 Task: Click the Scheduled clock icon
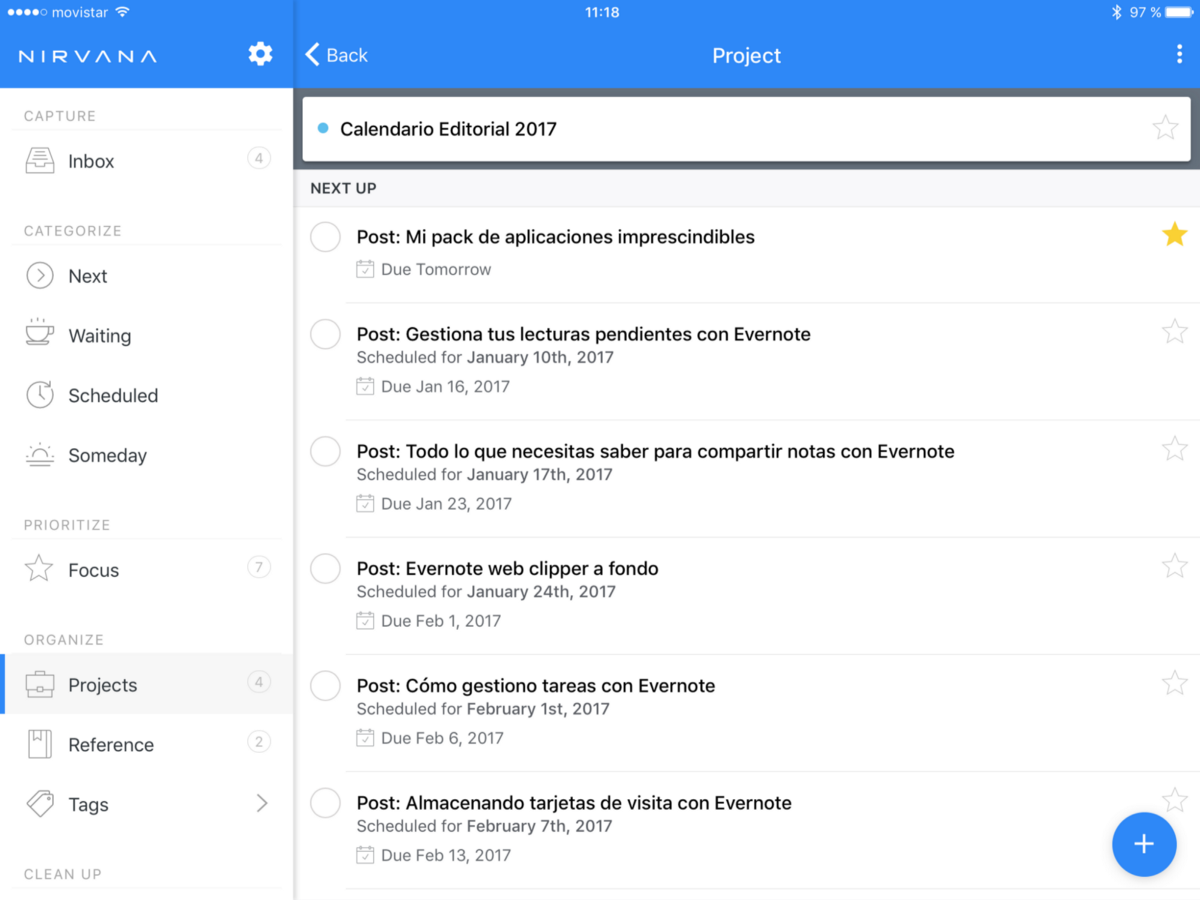click(40, 395)
